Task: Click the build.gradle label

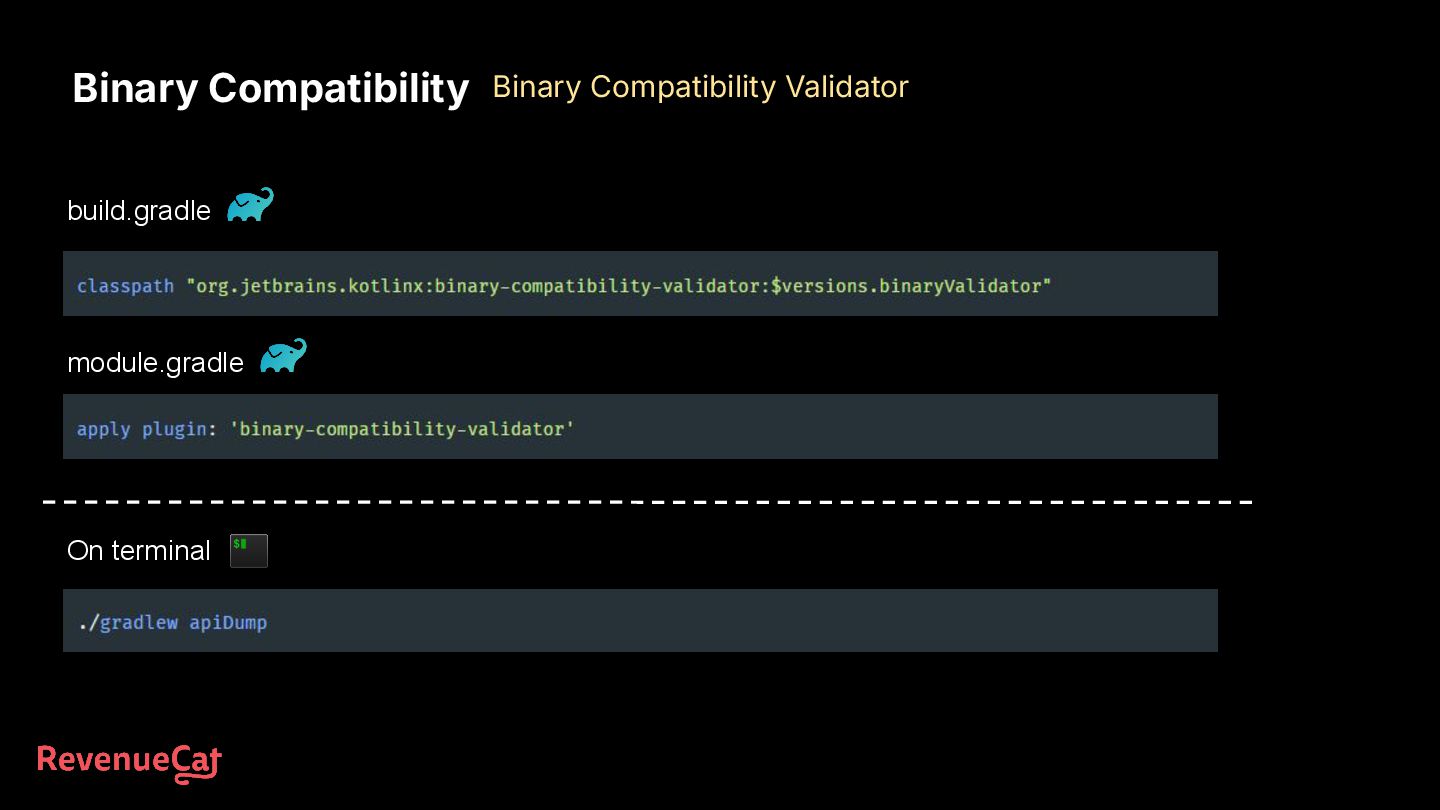Action: click(139, 211)
